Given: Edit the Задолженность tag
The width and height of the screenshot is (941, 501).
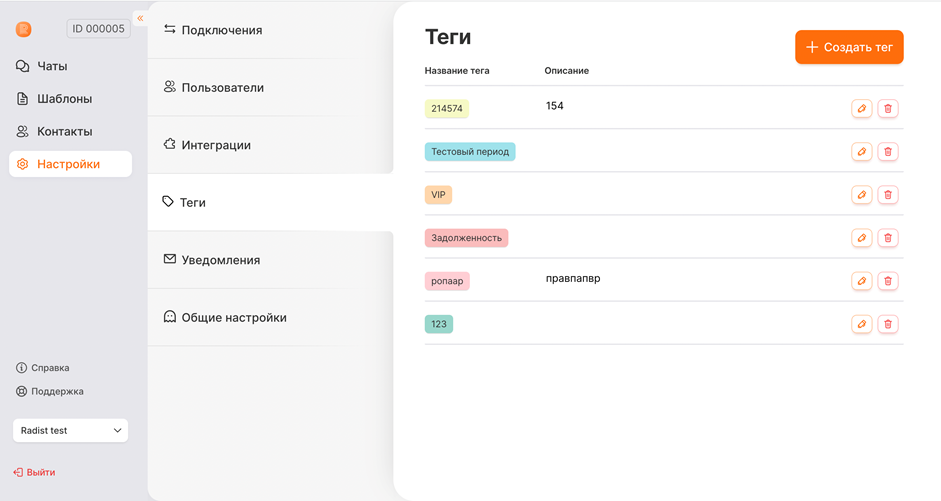Looking at the screenshot, I should click(x=861, y=238).
